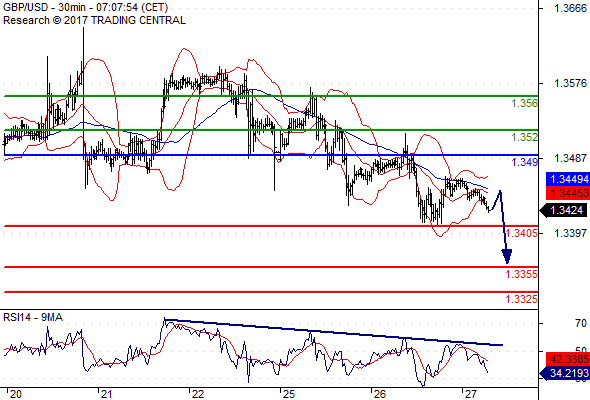
Task: Click the blue 1.34494 moving average label
Action: (568, 179)
